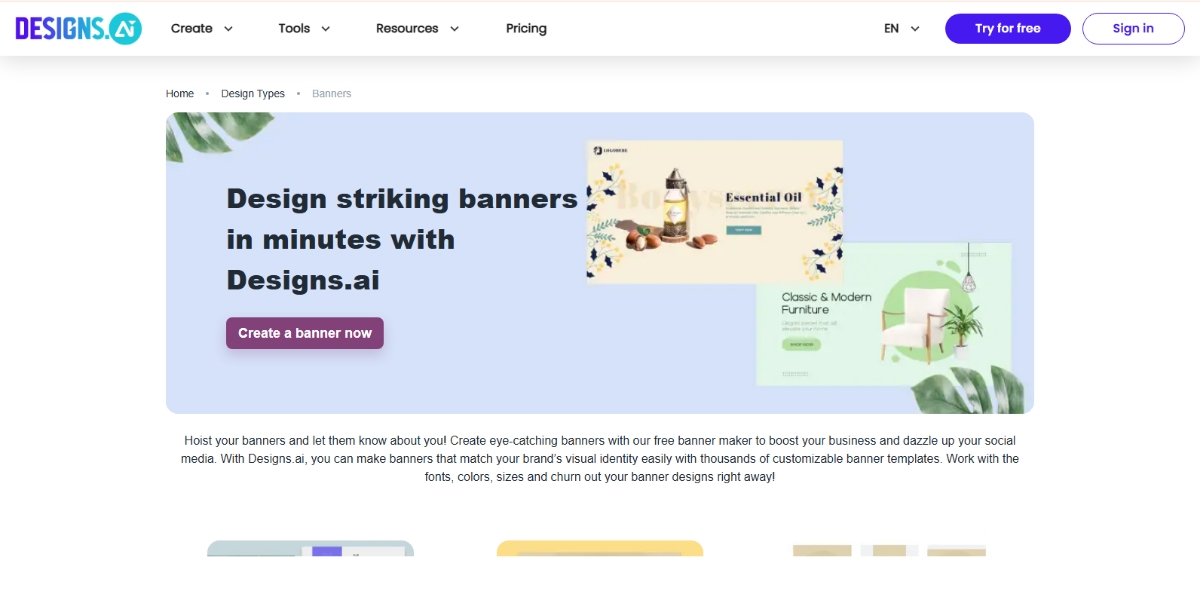
Task: Go to the Pricing page
Action: (526, 28)
